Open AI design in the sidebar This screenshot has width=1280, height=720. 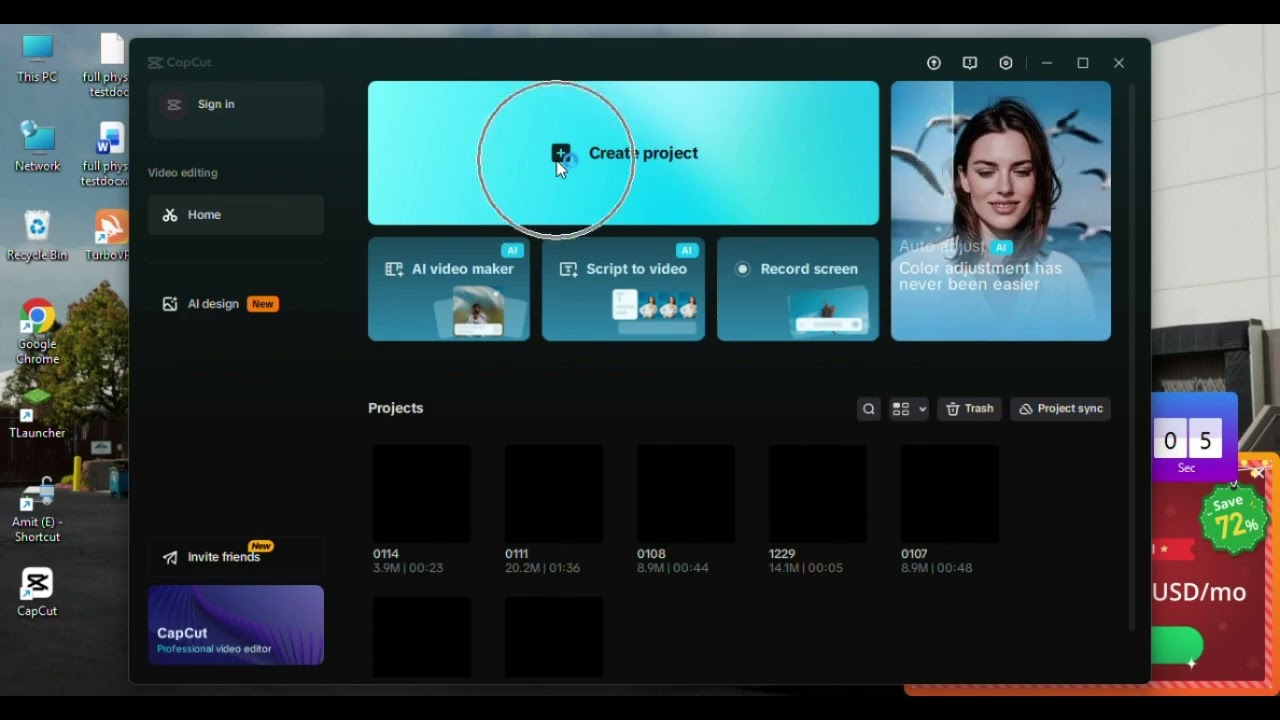[236, 304]
